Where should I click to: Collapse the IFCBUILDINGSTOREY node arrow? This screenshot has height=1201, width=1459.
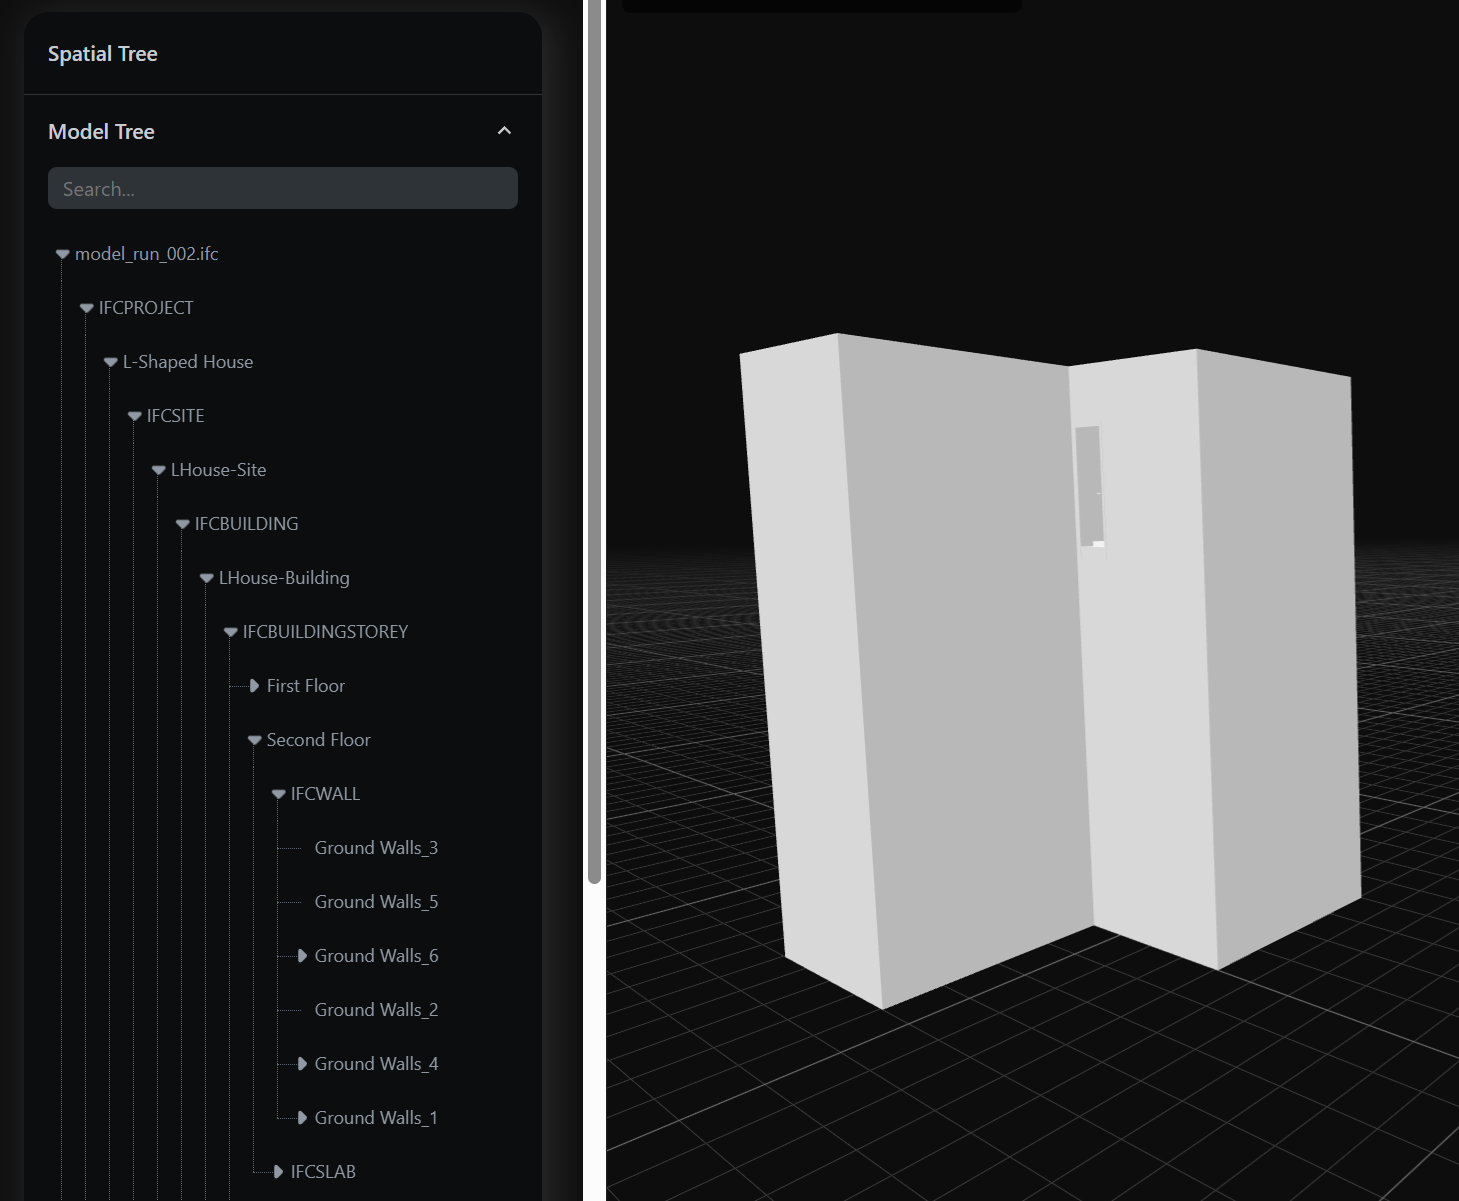click(x=231, y=632)
